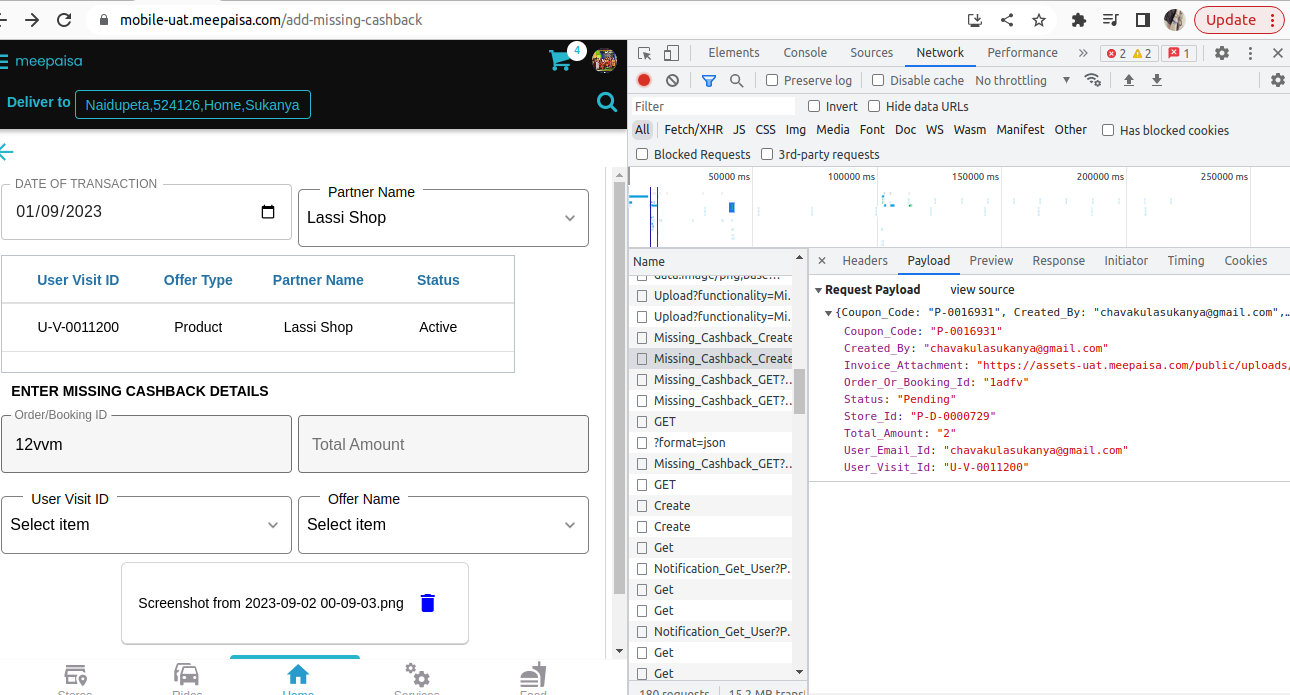Open network conditions wifi icon
This screenshot has width=1290, height=695.
click(1093, 80)
